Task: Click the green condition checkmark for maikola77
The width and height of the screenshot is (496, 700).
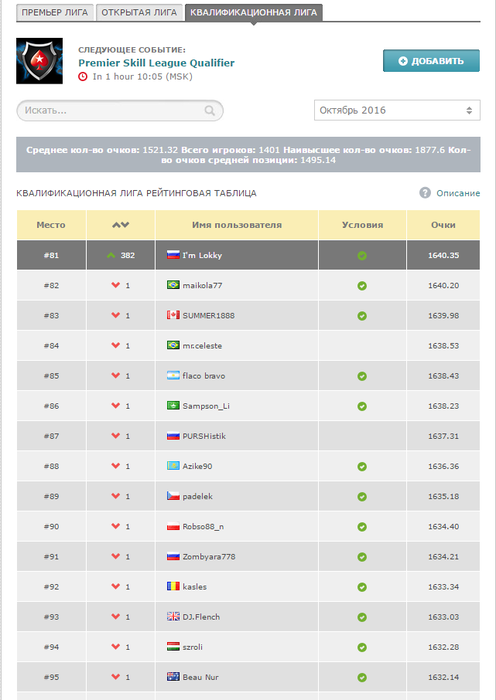Action: pyautogui.click(x=362, y=286)
